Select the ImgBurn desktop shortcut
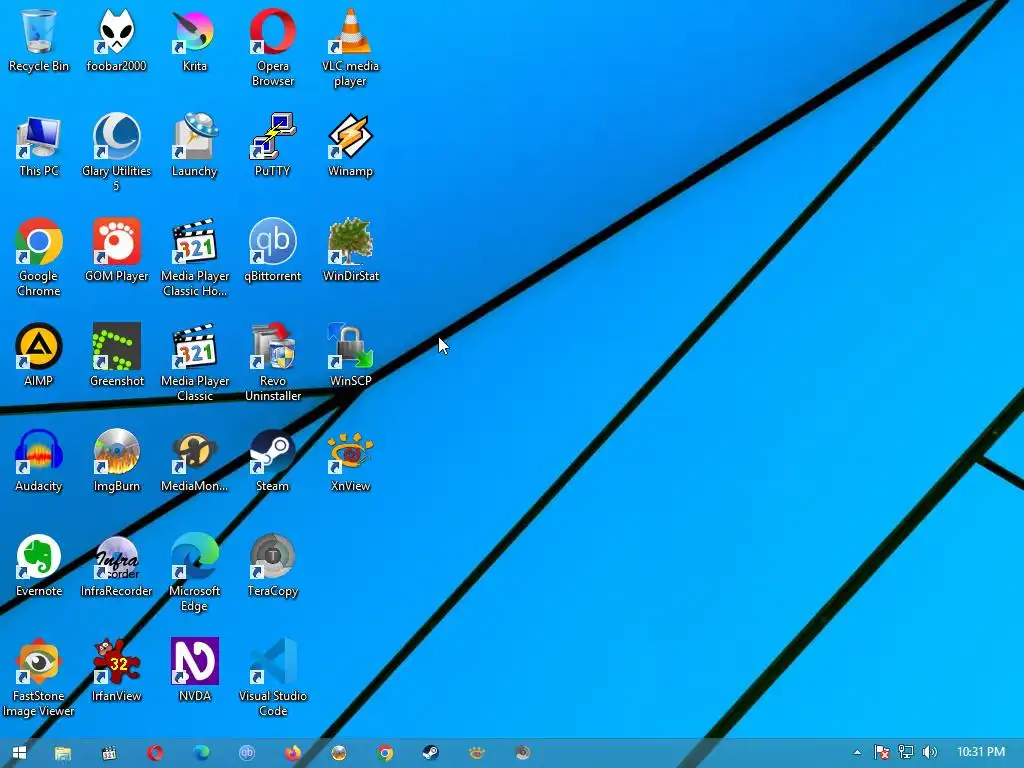 coord(116,461)
